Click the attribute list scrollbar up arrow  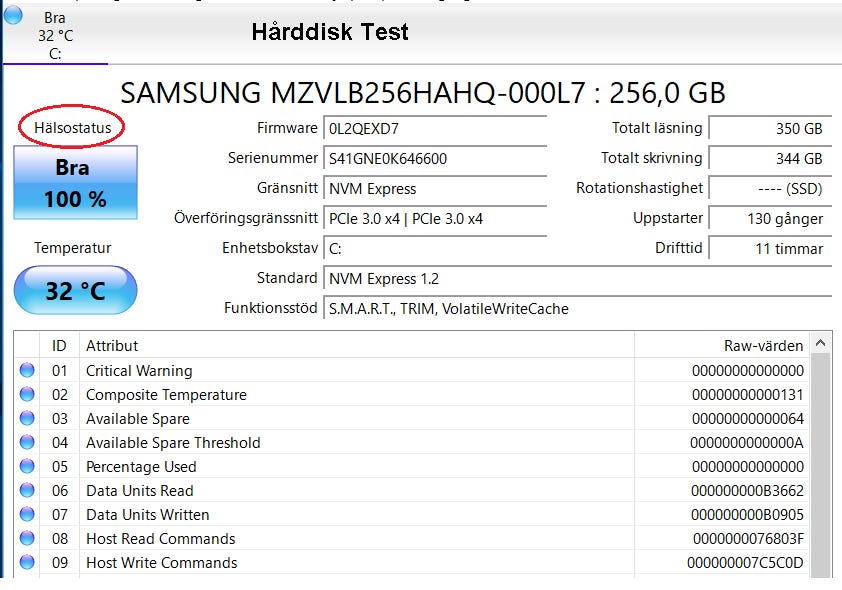coord(821,343)
